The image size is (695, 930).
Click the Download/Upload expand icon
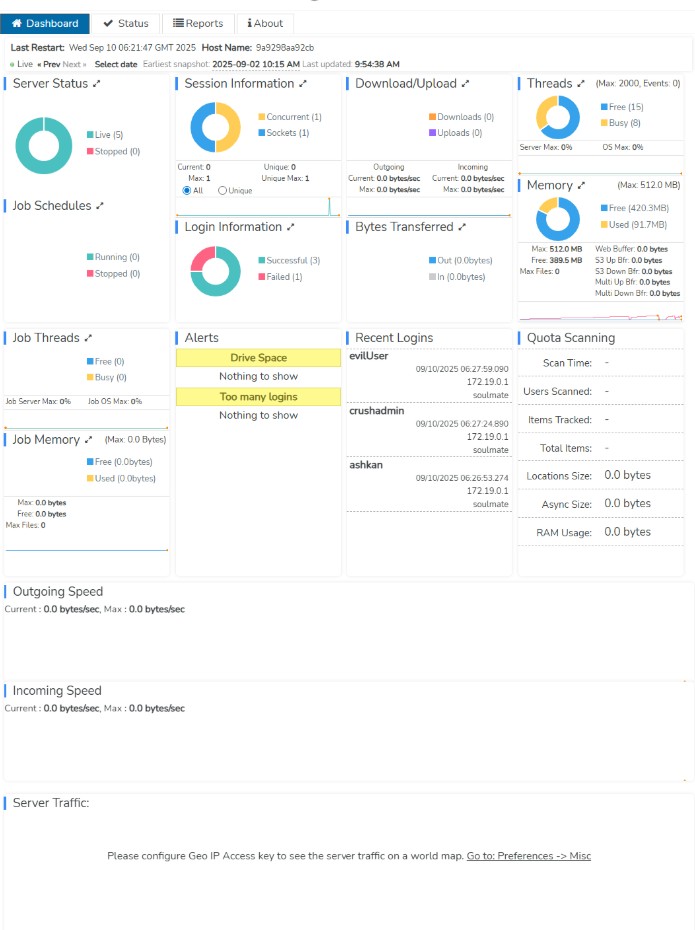click(x=465, y=84)
